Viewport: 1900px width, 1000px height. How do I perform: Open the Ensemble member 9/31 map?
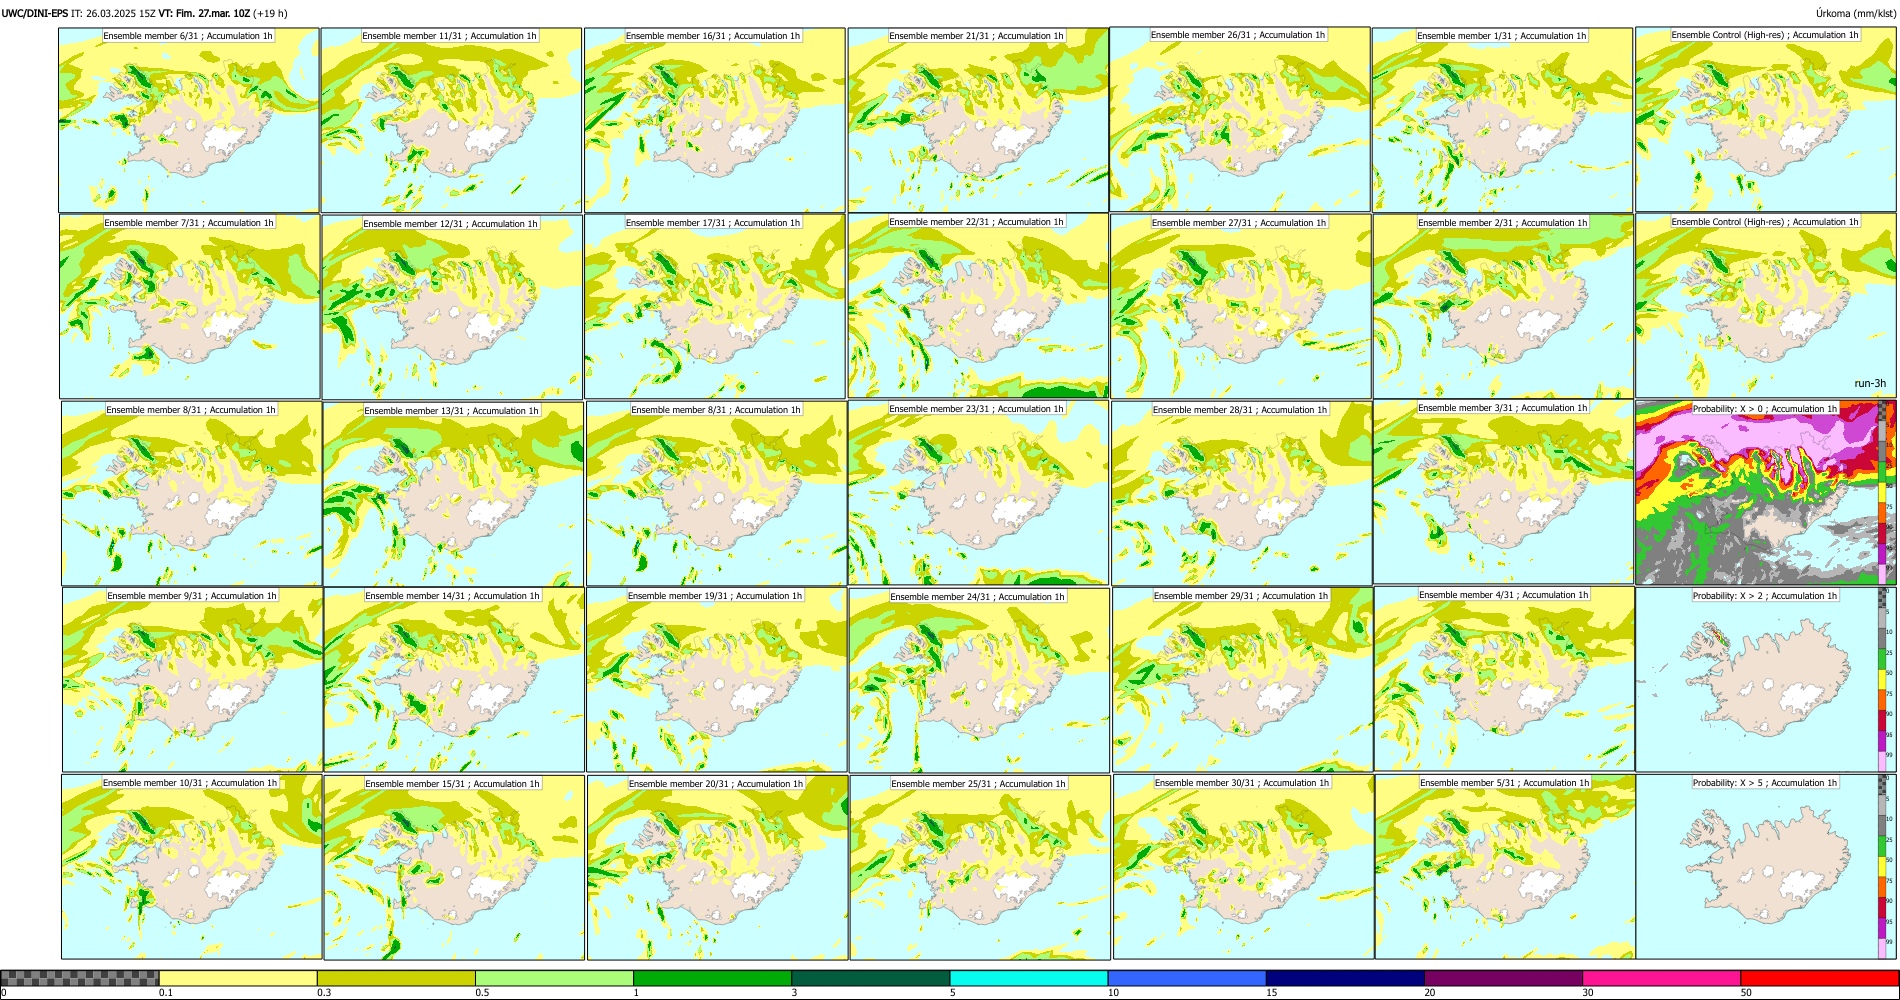coord(192,680)
